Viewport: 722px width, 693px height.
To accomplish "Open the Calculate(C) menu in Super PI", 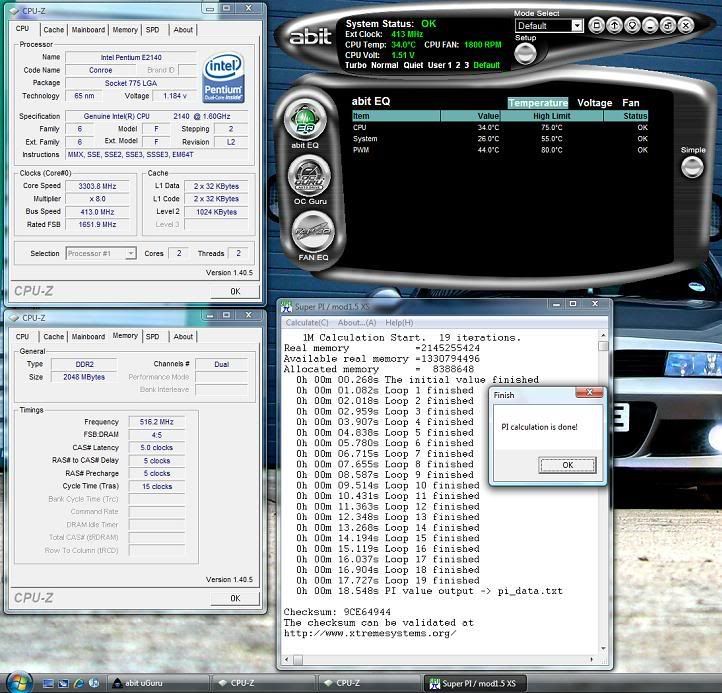I will click(x=307, y=323).
